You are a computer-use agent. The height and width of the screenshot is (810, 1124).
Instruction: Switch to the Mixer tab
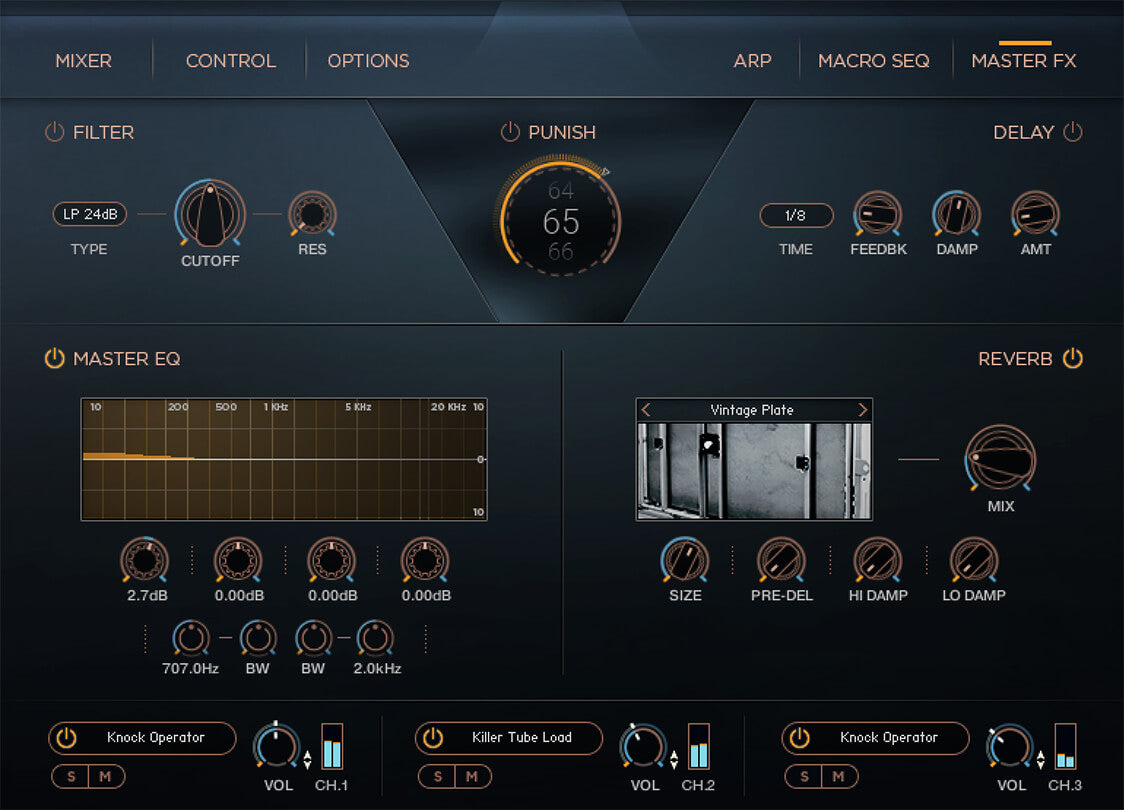pos(83,61)
